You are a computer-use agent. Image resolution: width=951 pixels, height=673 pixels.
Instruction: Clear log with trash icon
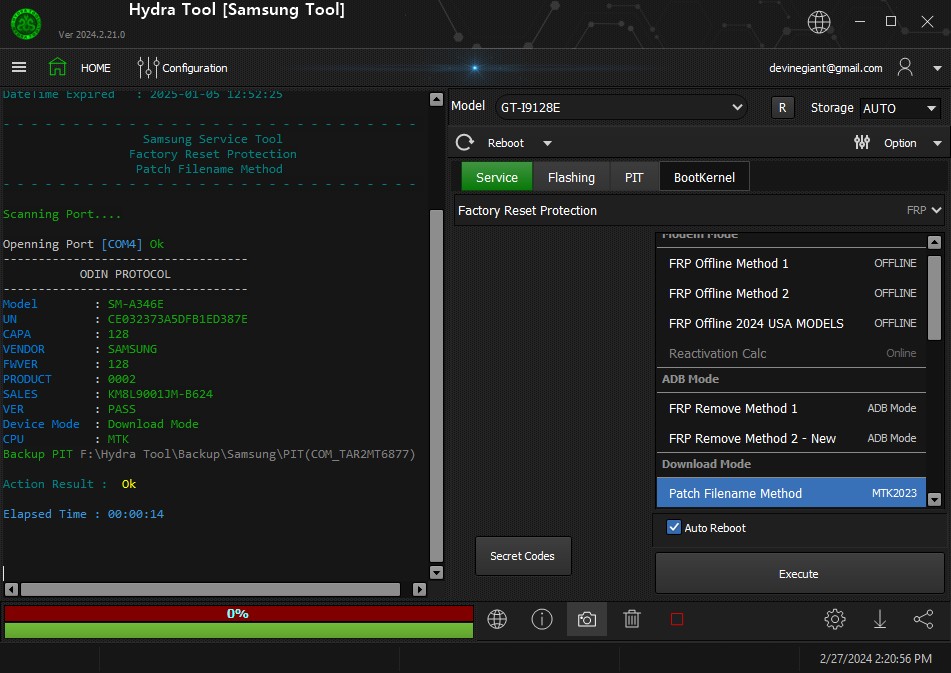(x=632, y=619)
